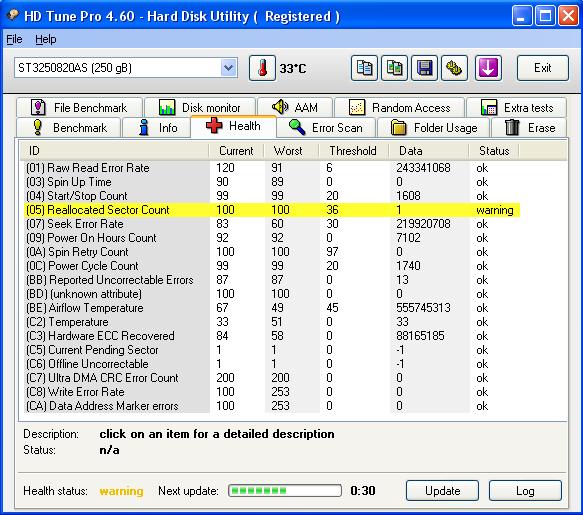Click the Exit button
Screen dimensions: 583x515
click(542, 68)
